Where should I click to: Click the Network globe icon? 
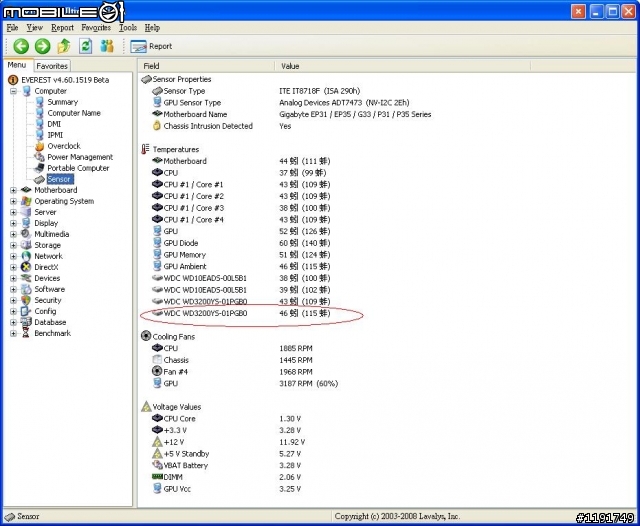point(26,256)
